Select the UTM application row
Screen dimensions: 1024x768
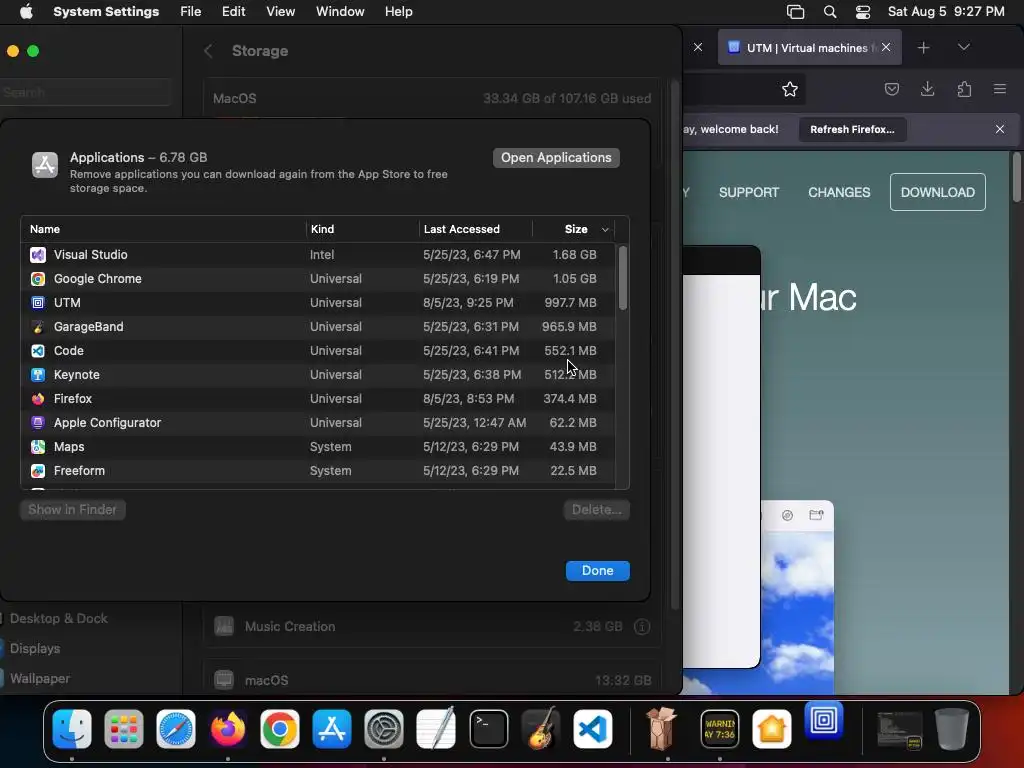[318, 303]
